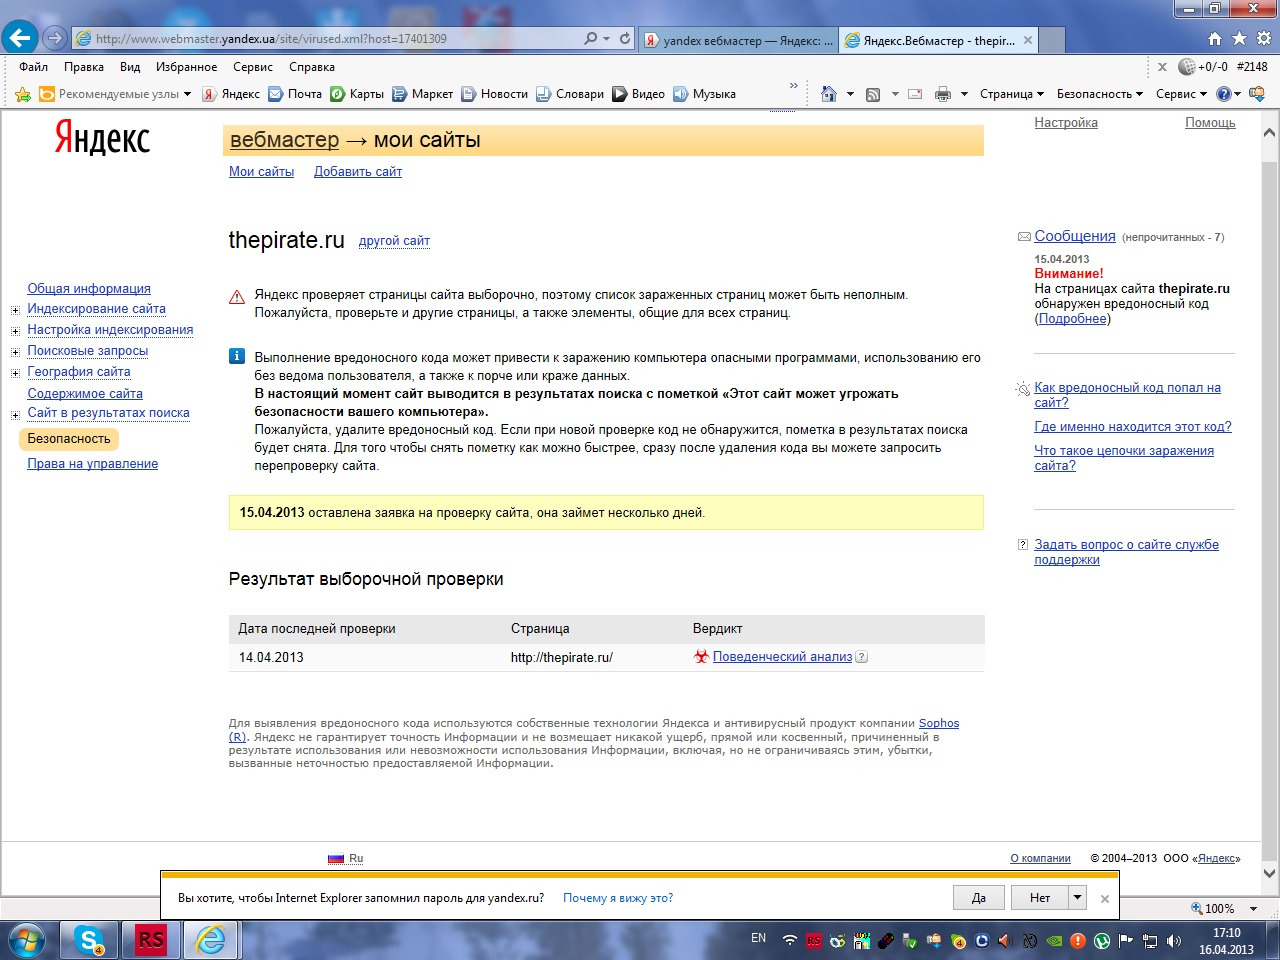Click the browser Forward arrow
This screenshot has width=1280, height=960.
pyautogui.click(x=55, y=38)
